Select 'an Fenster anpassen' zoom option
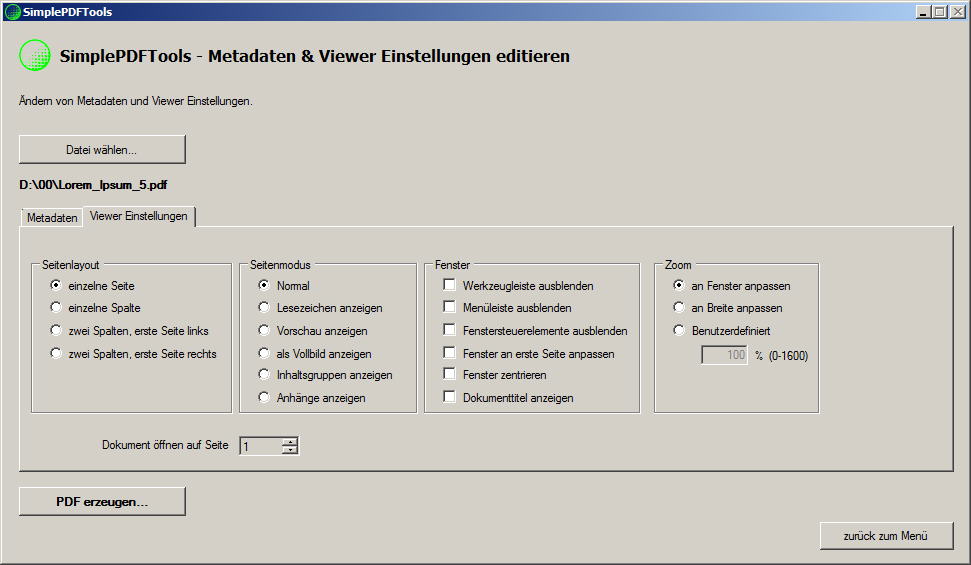 click(679, 285)
